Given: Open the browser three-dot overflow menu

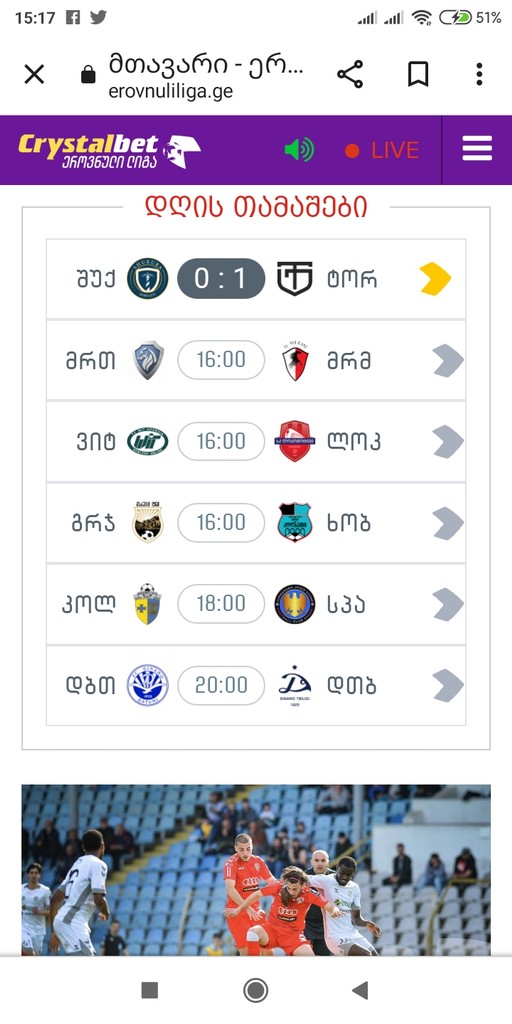Looking at the screenshot, I should pyautogui.click(x=479, y=74).
